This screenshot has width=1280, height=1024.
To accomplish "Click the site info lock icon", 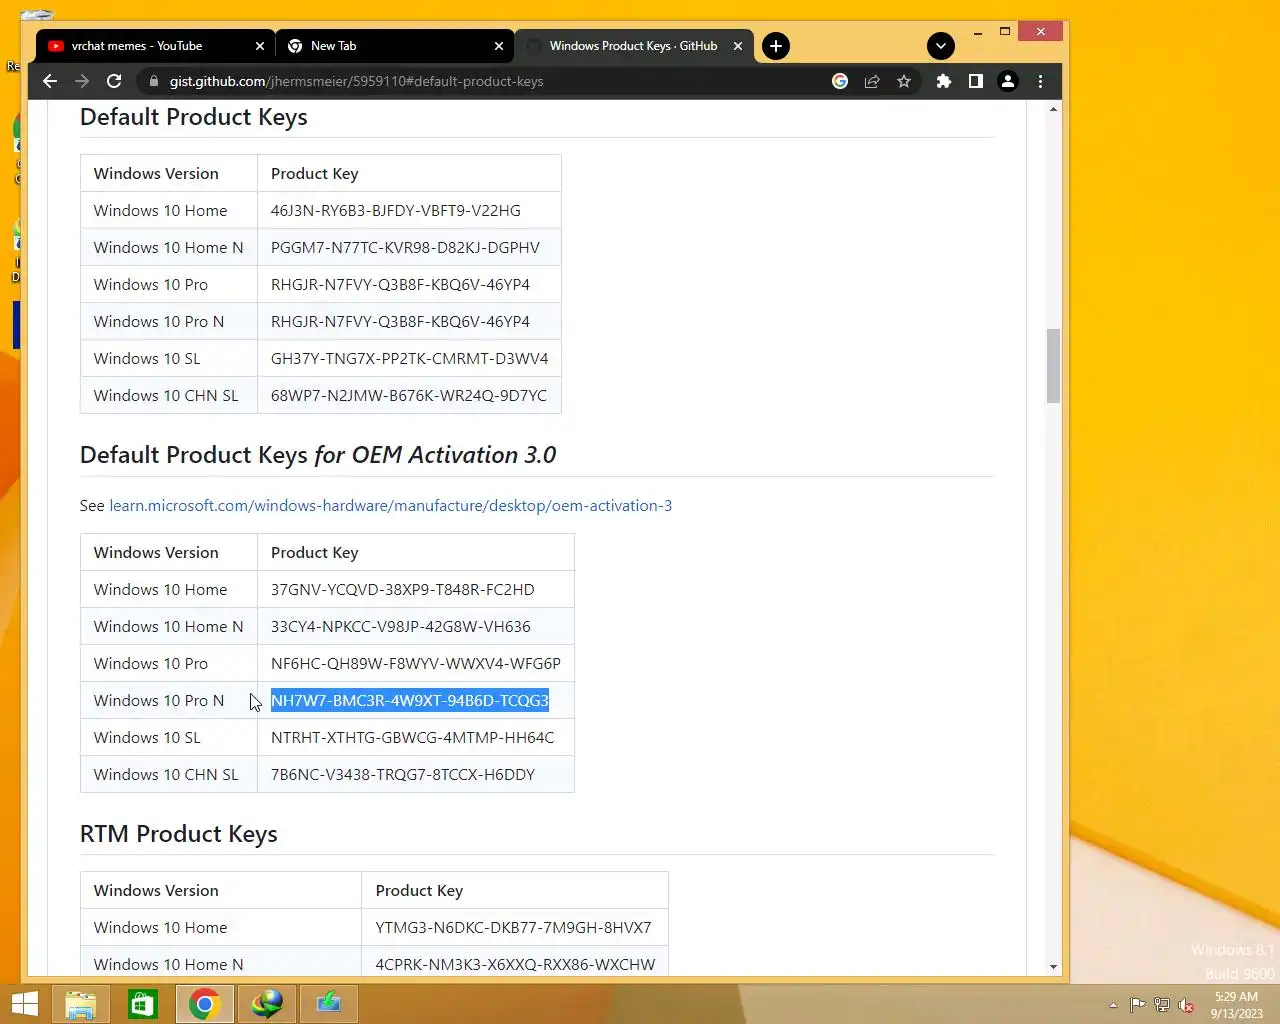I will (x=152, y=81).
